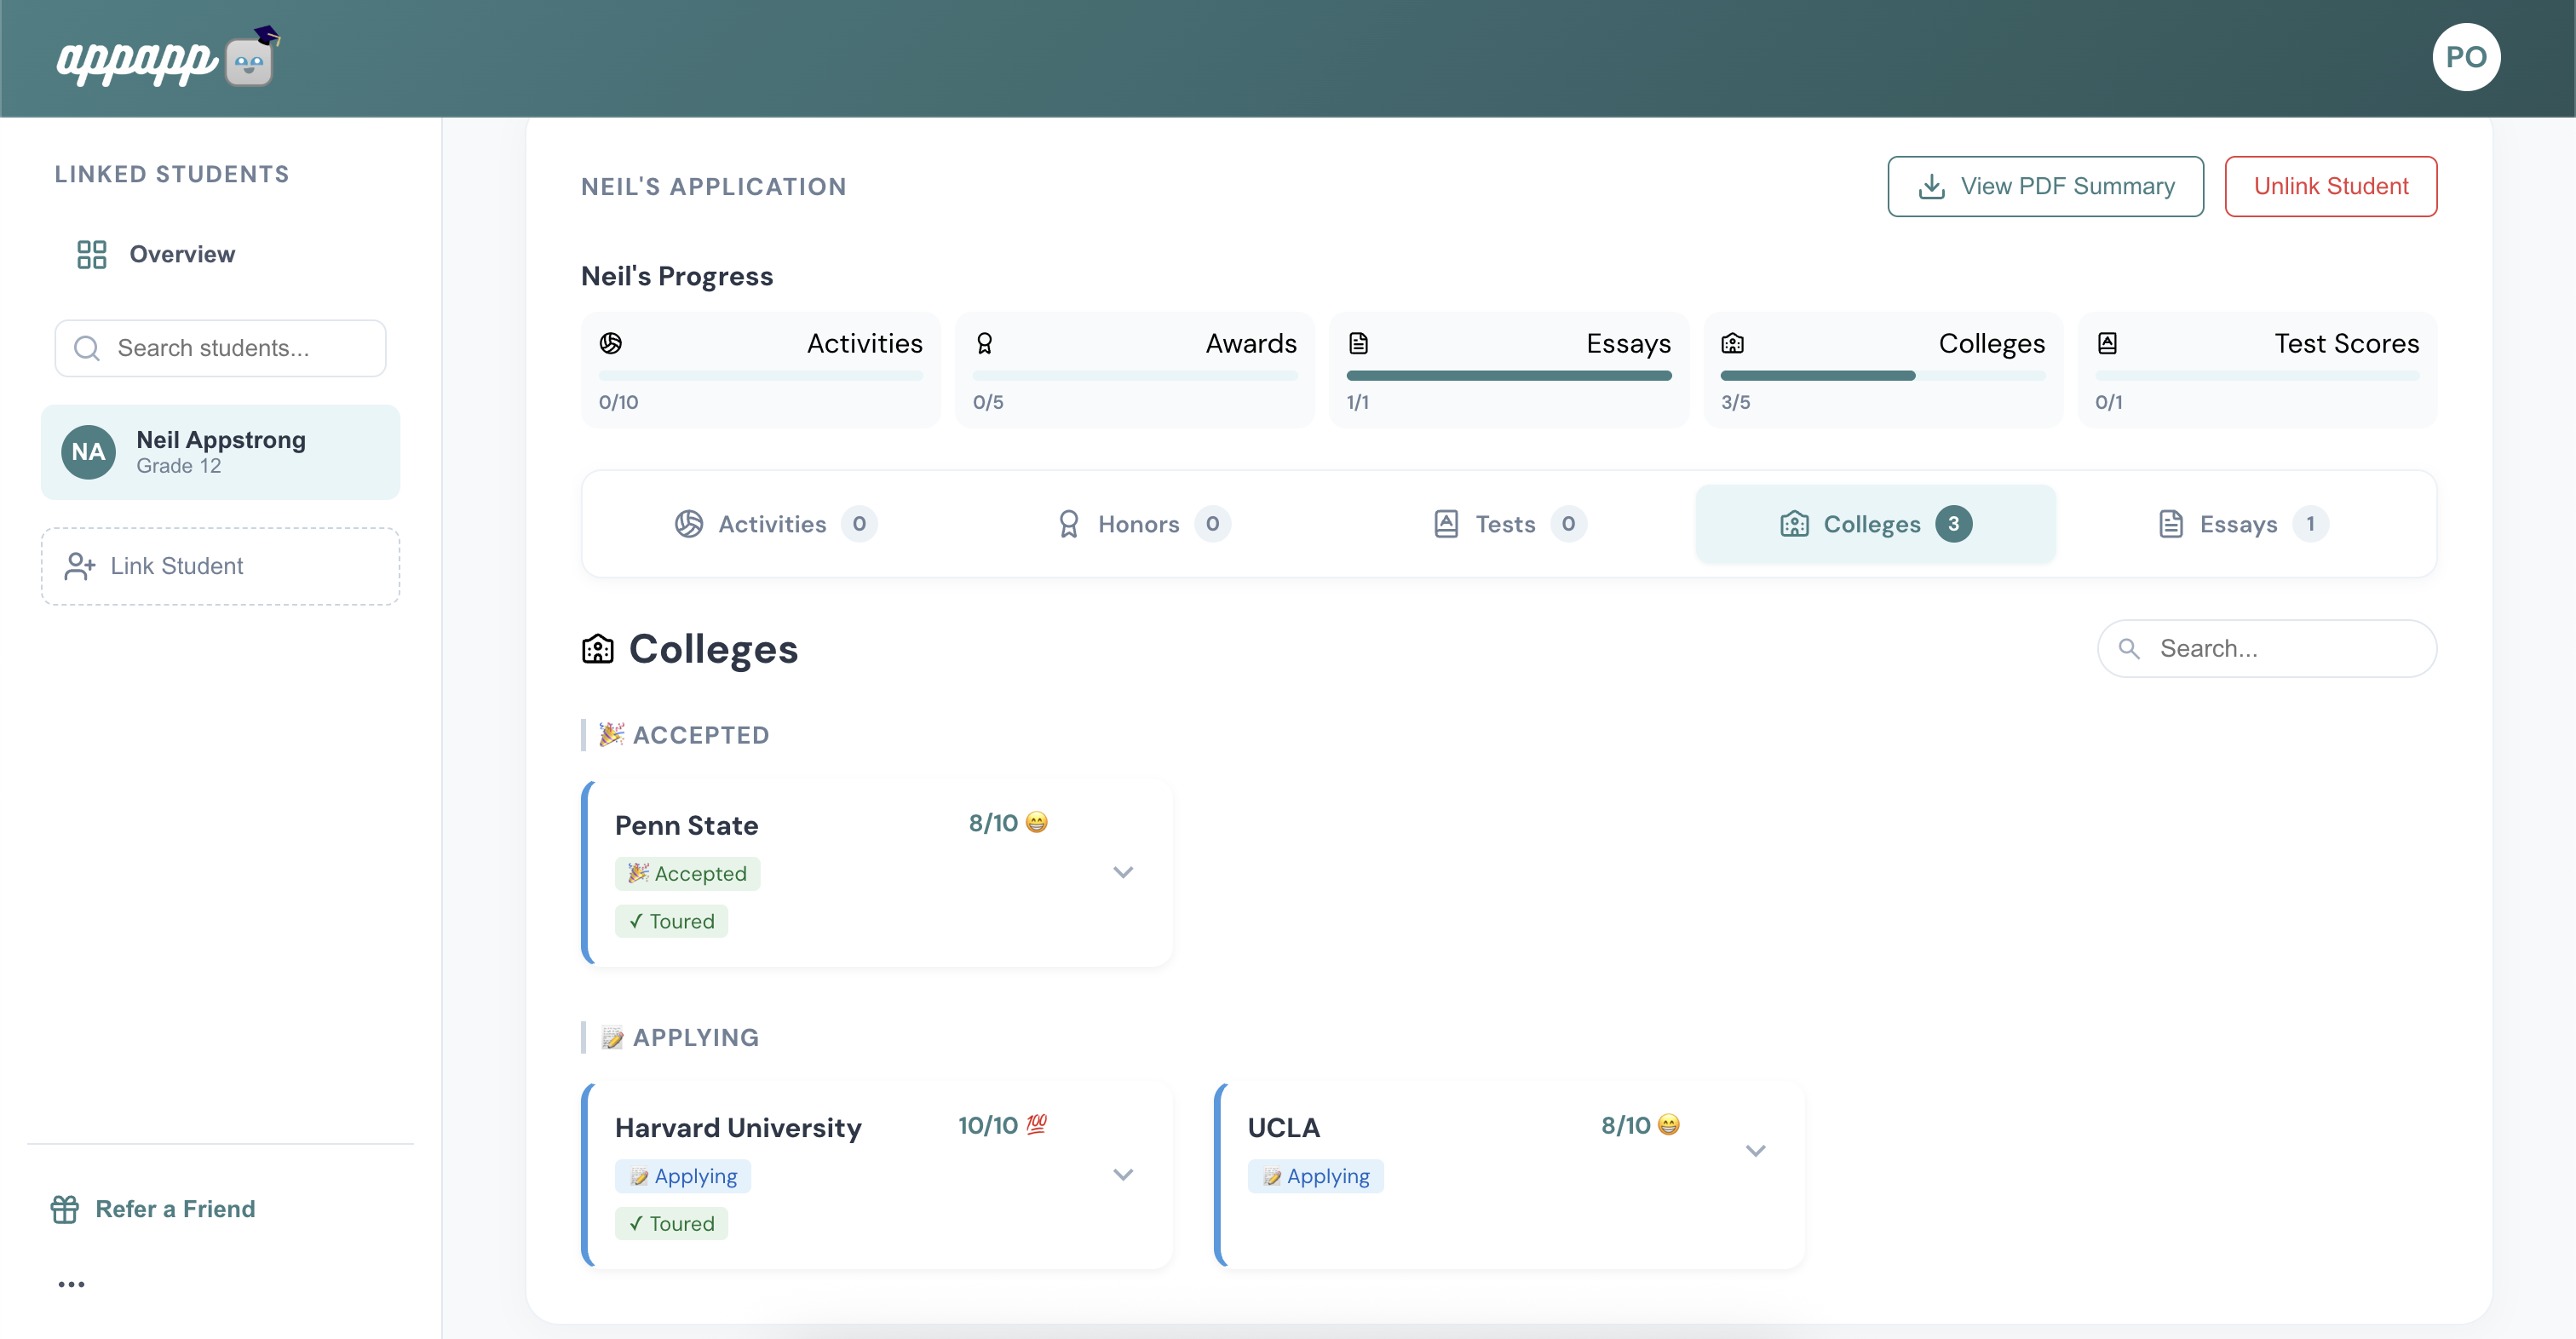The height and width of the screenshot is (1339, 2576).
Task: Click the Colleges tab building icon
Action: tap(1794, 524)
